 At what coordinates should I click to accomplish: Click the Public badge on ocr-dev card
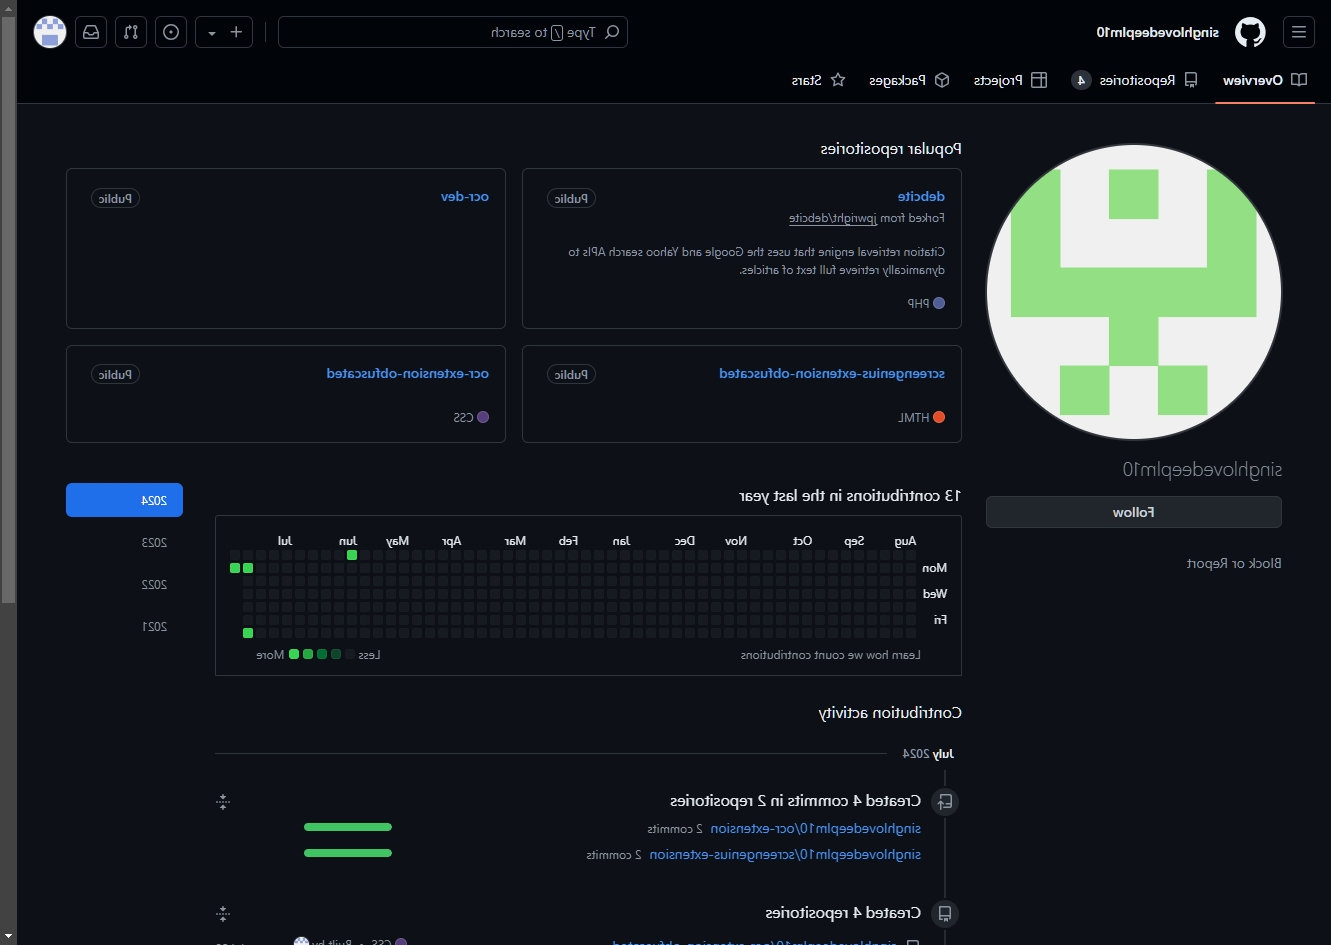(x=115, y=198)
